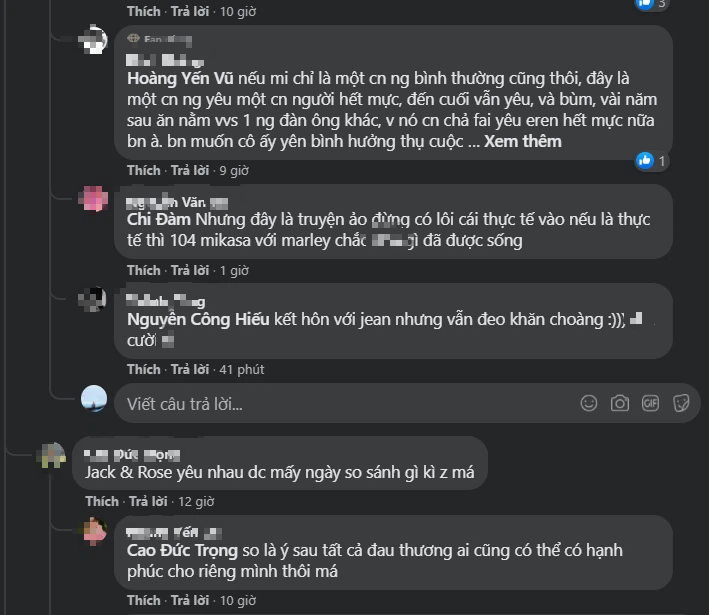Open avatar of commenter replying to Chi Đàm
This screenshot has width=709, height=615.
click(94, 198)
